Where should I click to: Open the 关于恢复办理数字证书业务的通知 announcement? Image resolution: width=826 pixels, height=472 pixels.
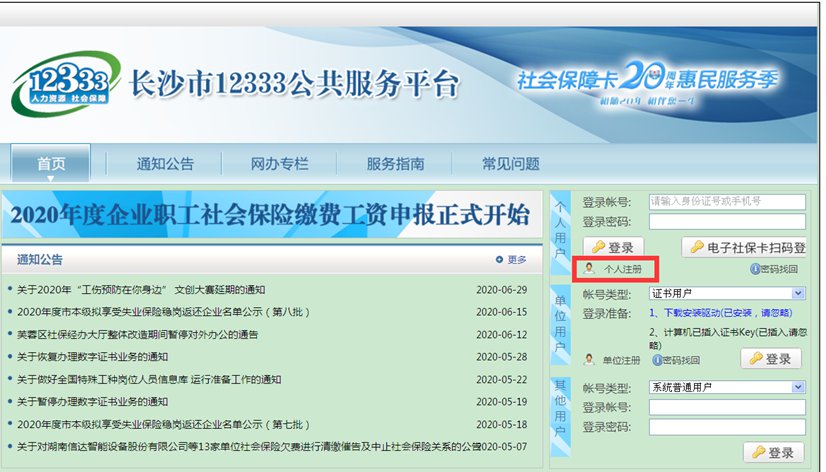pos(92,357)
